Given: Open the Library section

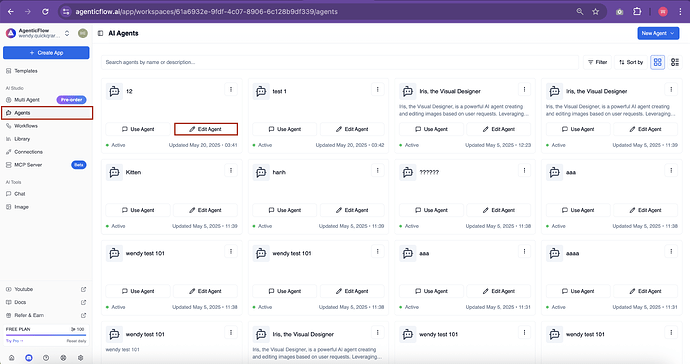Looking at the screenshot, I should coord(22,139).
